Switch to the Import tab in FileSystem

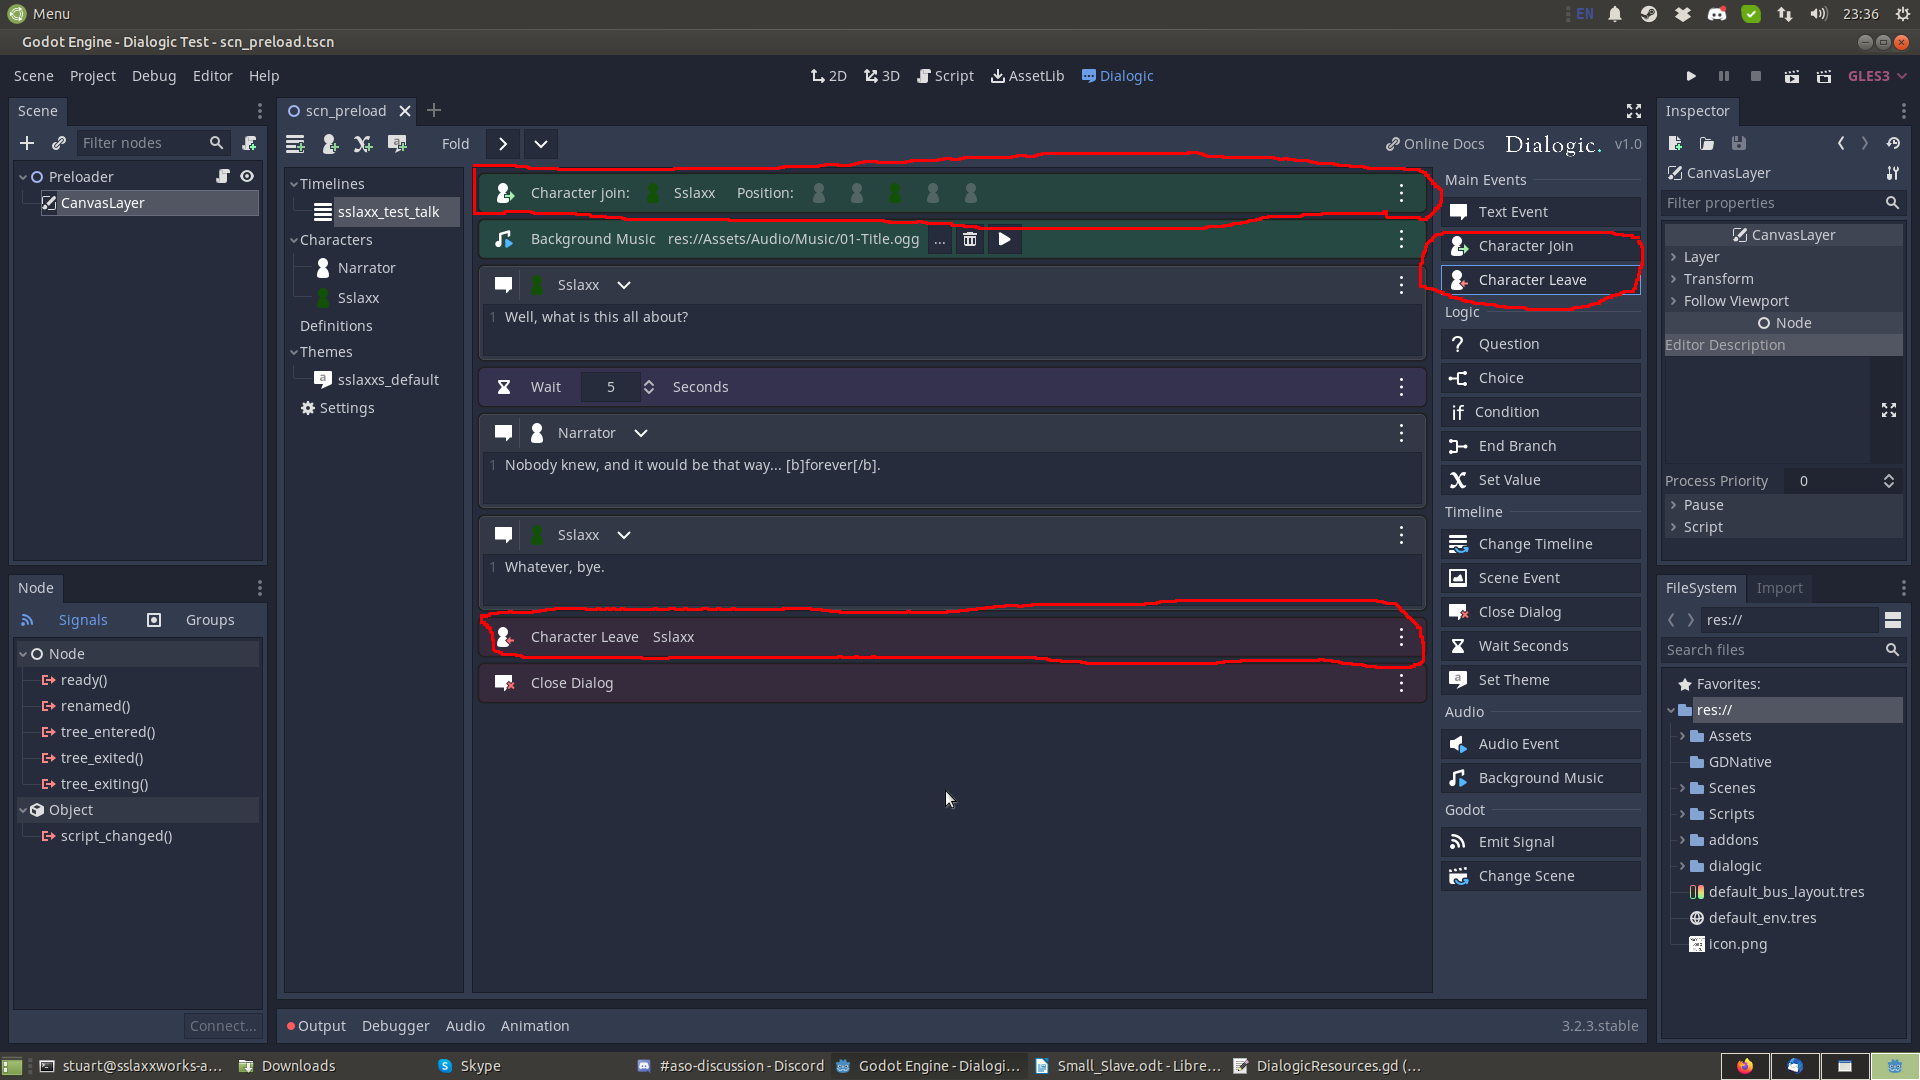pos(1780,588)
